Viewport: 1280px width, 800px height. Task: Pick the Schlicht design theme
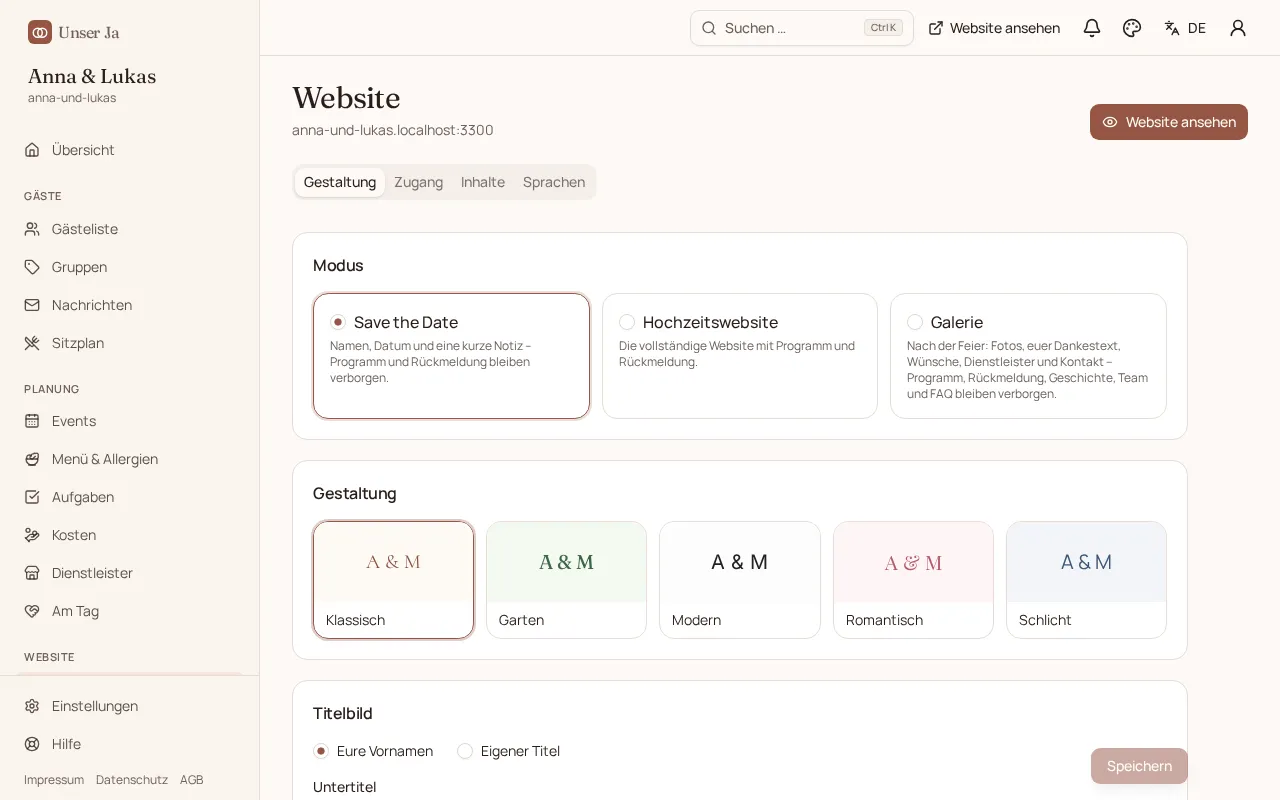(x=1086, y=580)
